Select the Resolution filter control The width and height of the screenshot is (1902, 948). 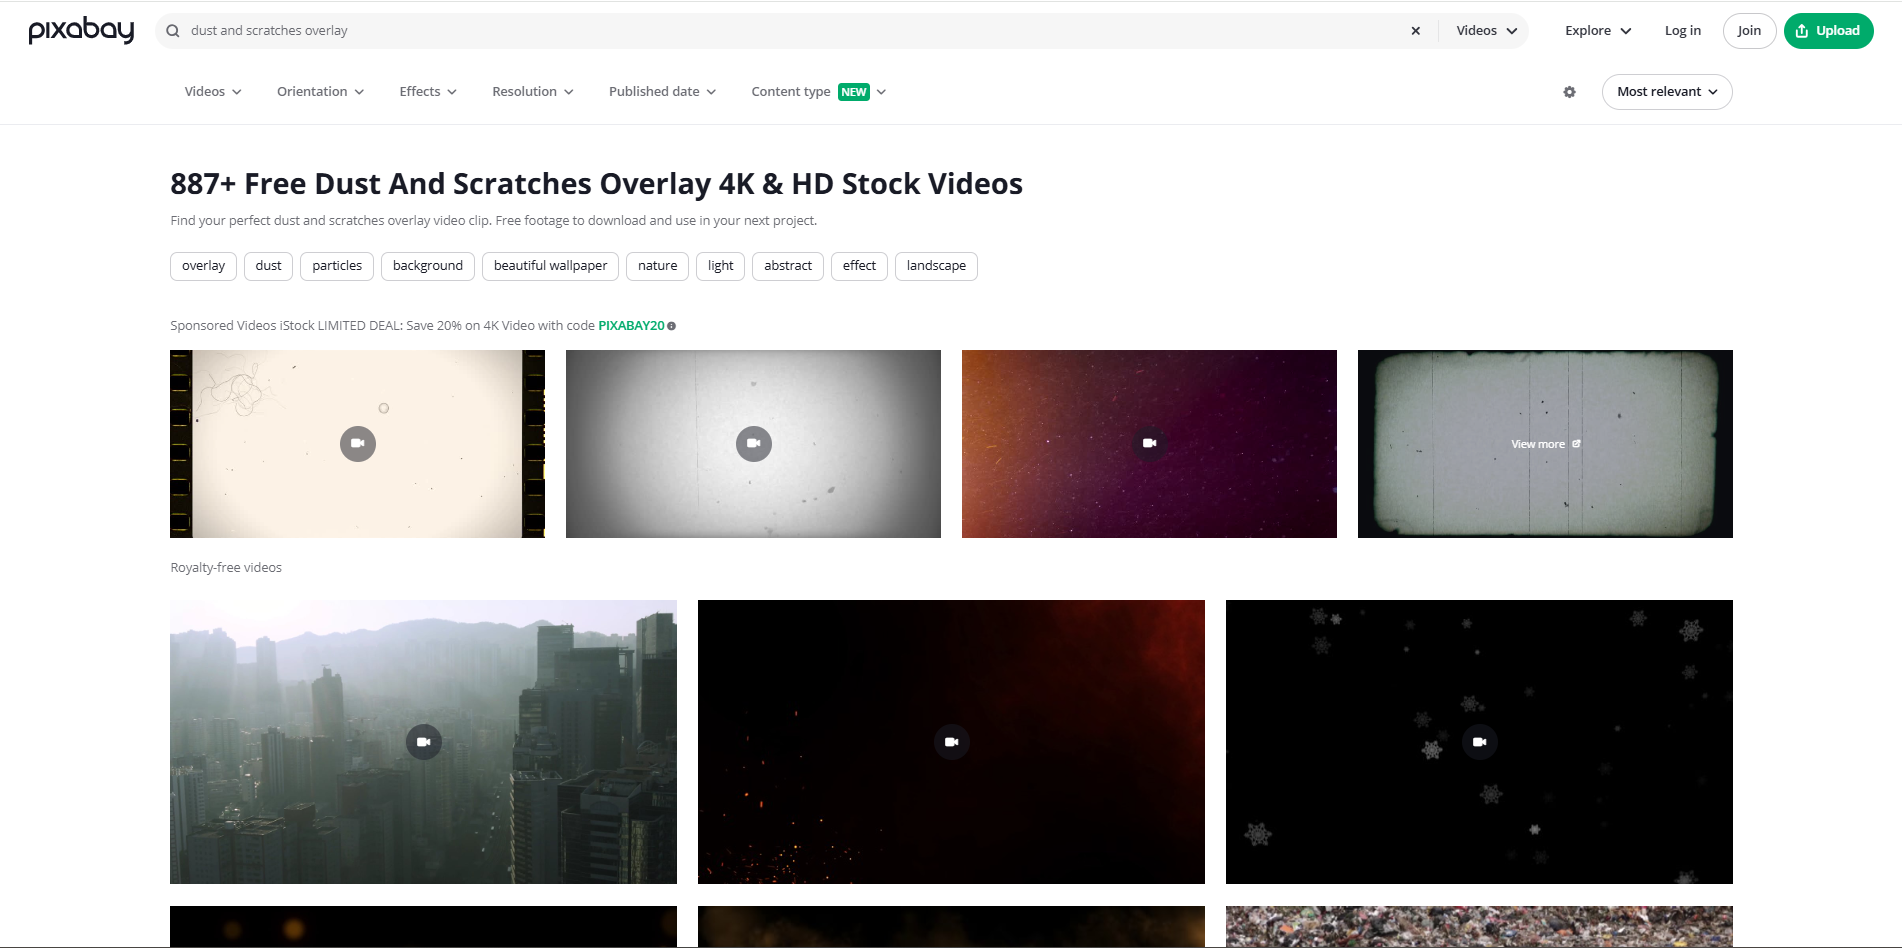pyautogui.click(x=531, y=91)
